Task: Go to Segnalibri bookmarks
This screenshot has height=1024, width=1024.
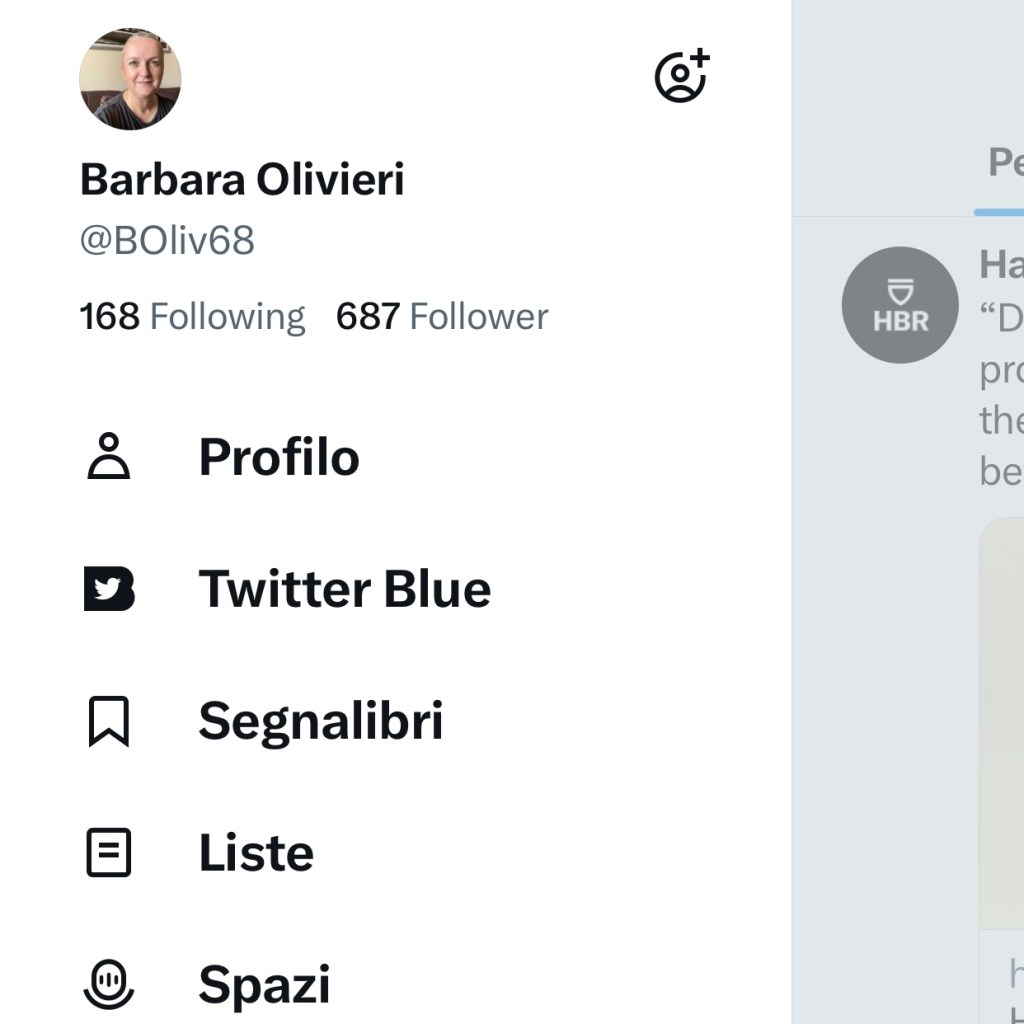Action: pos(320,721)
